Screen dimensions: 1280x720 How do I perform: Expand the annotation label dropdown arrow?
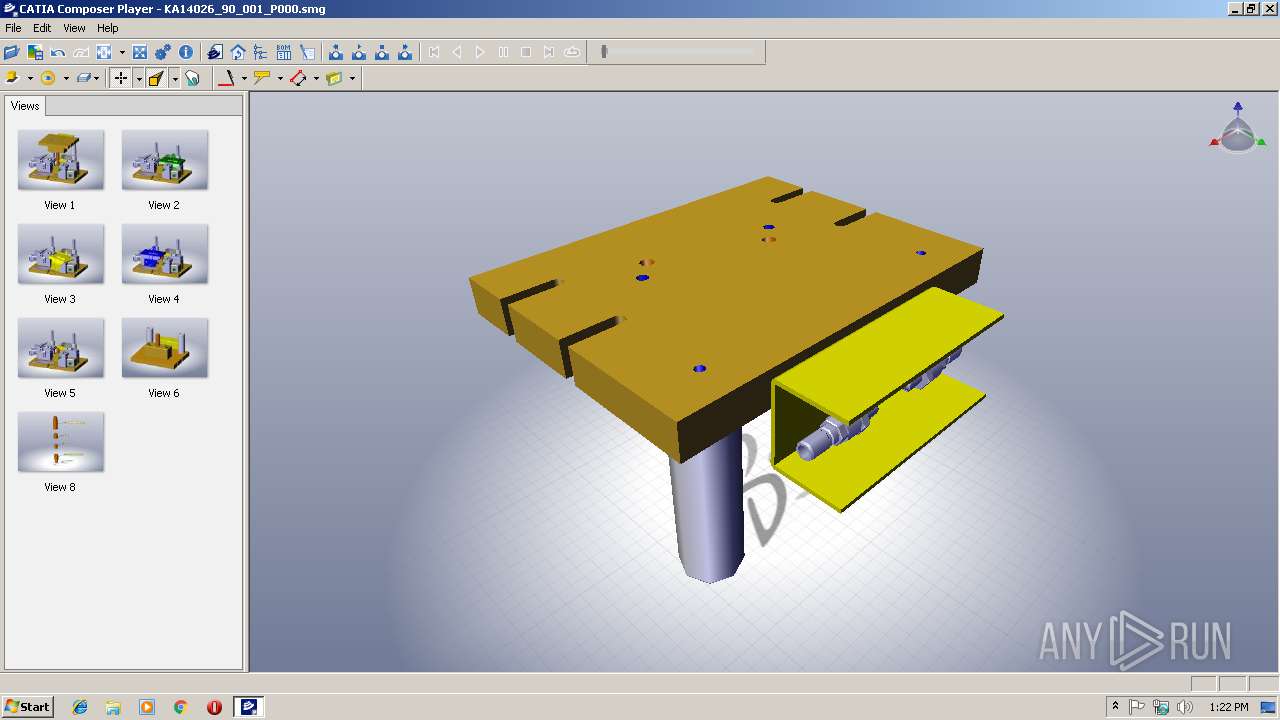pyautogui.click(x=280, y=78)
